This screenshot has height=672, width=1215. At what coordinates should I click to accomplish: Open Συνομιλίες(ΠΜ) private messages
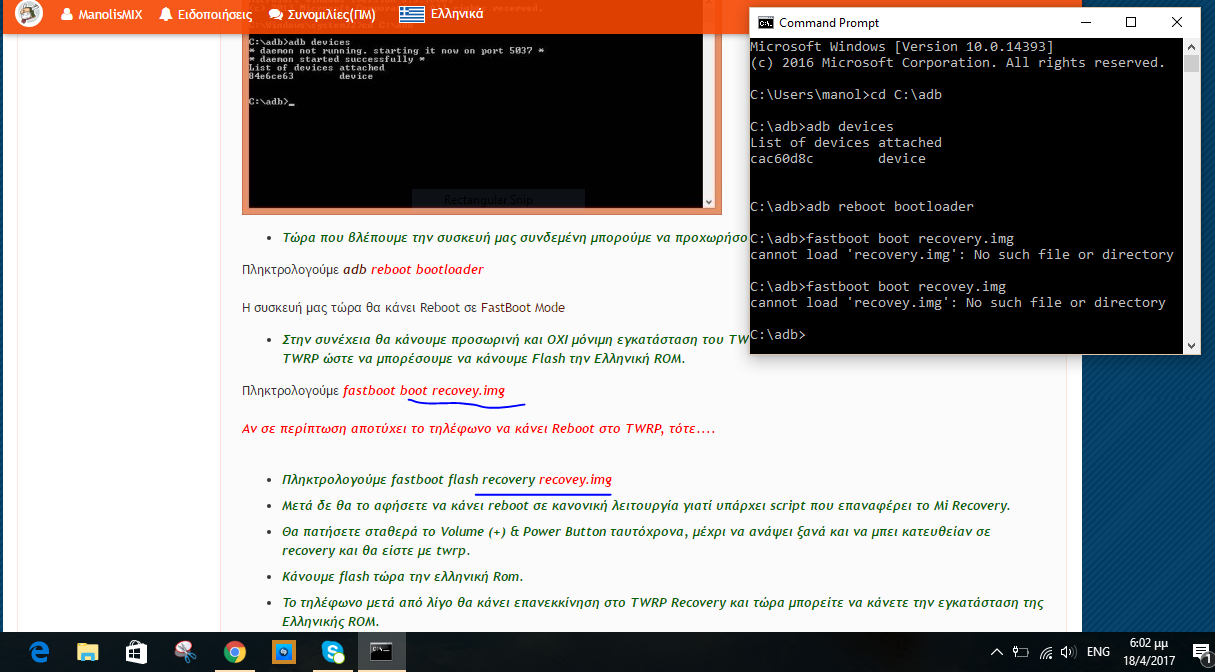coord(321,15)
